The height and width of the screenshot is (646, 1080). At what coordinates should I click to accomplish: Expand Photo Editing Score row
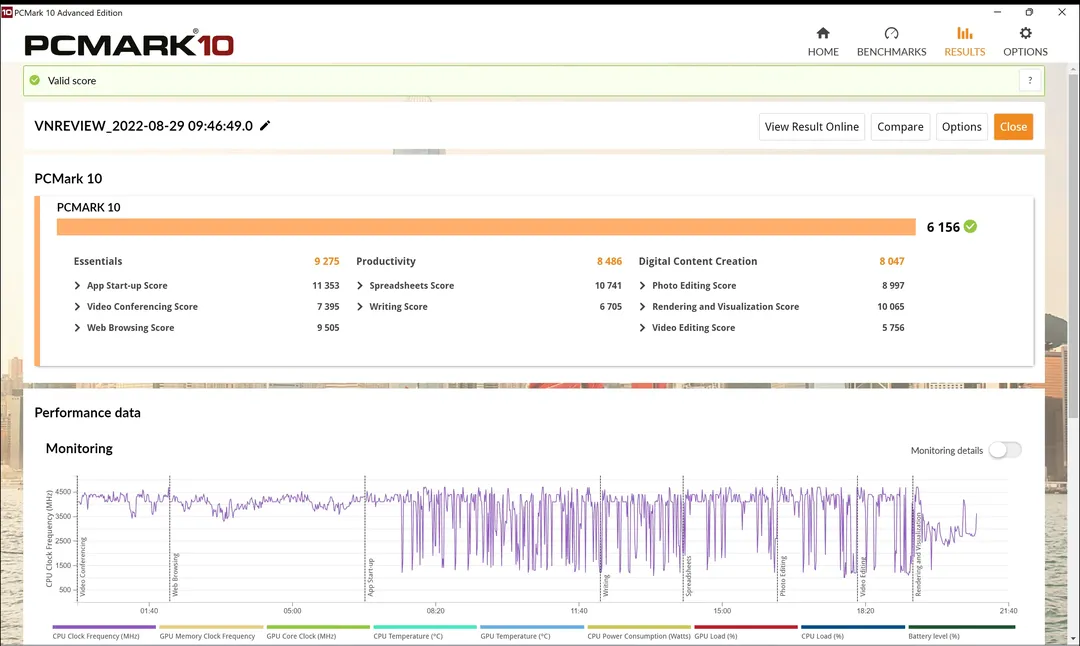point(643,286)
